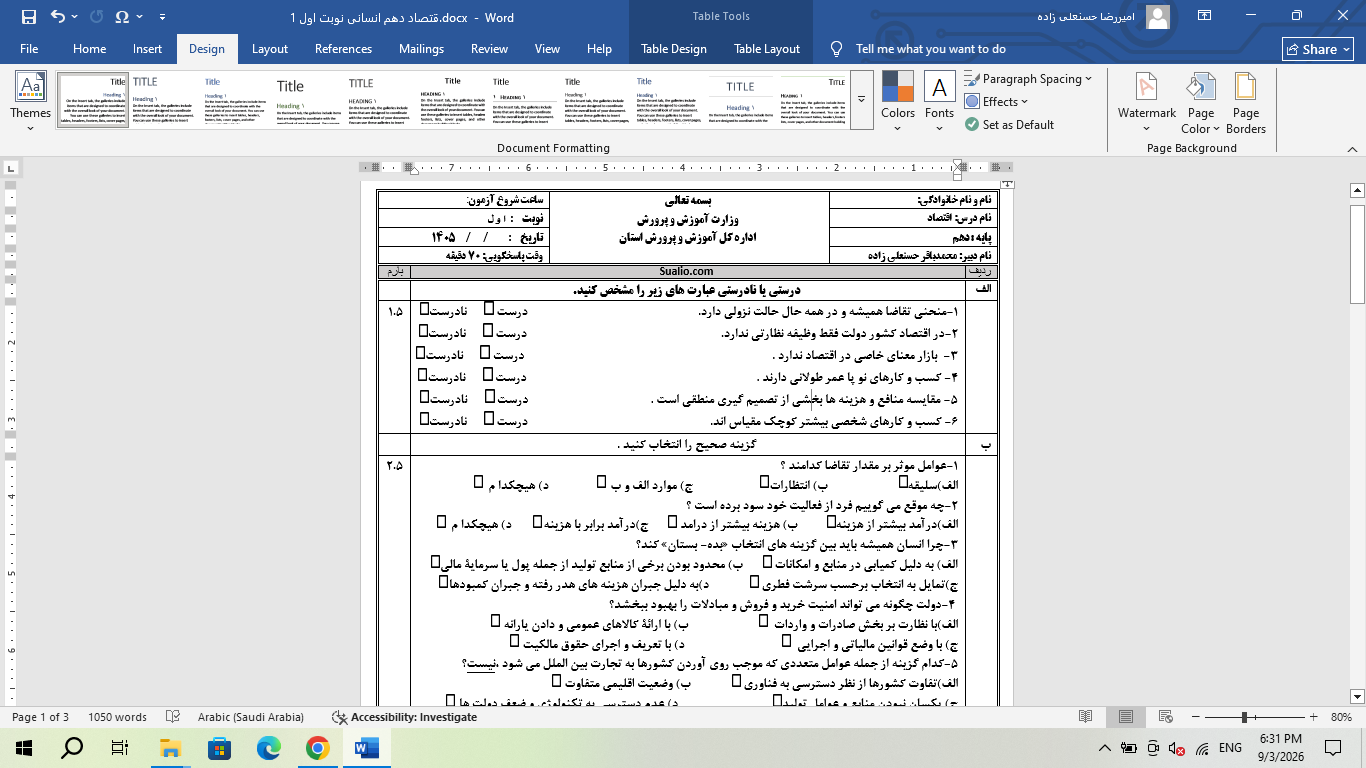This screenshot has height=768, width=1366.
Task: Open Microsoft Store from taskbar
Action: (219, 747)
